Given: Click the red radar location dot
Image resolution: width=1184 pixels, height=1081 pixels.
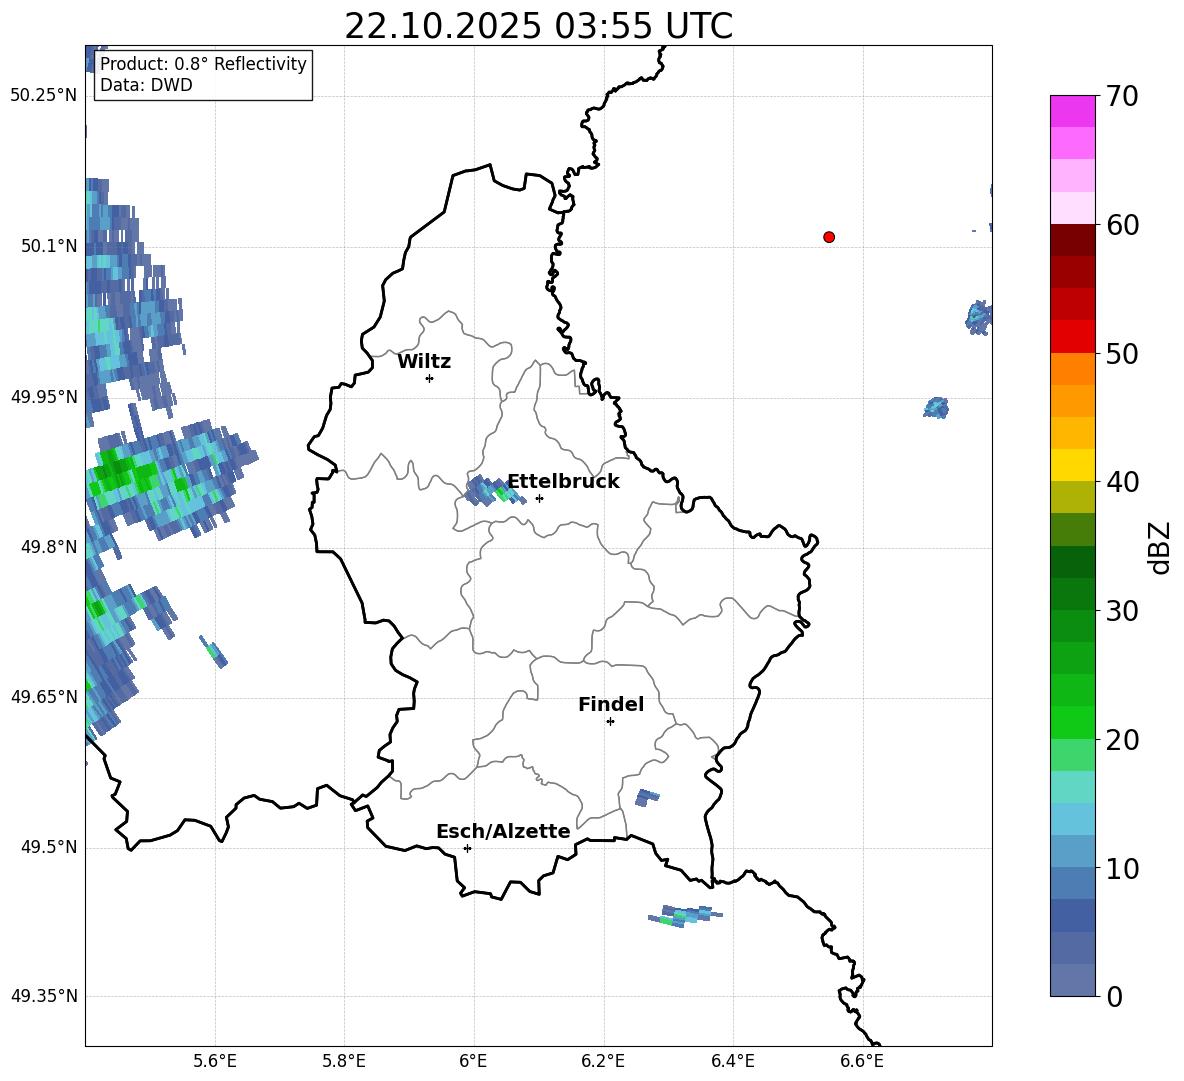Looking at the screenshot, I should click(x=829, y=237).
